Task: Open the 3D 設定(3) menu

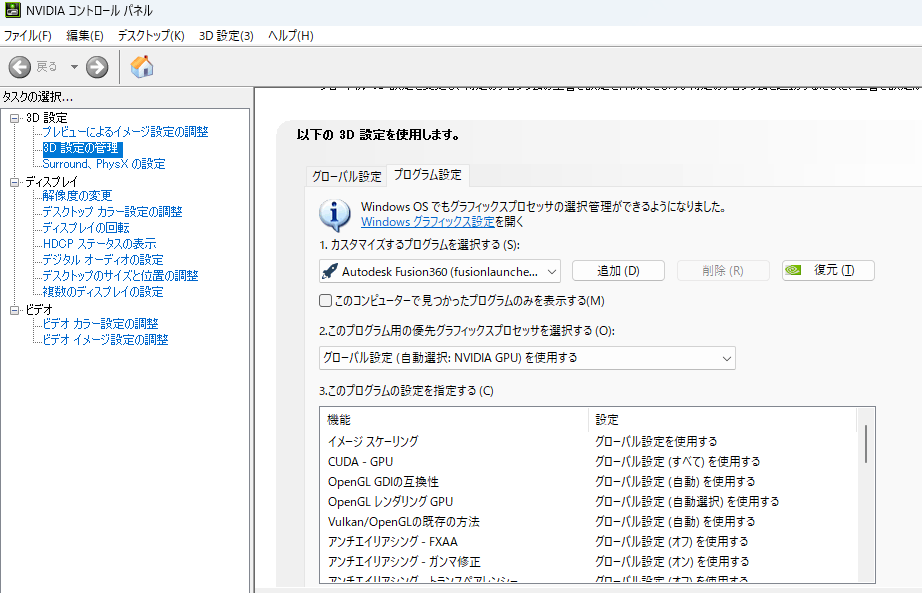Action: coord(226,36)
